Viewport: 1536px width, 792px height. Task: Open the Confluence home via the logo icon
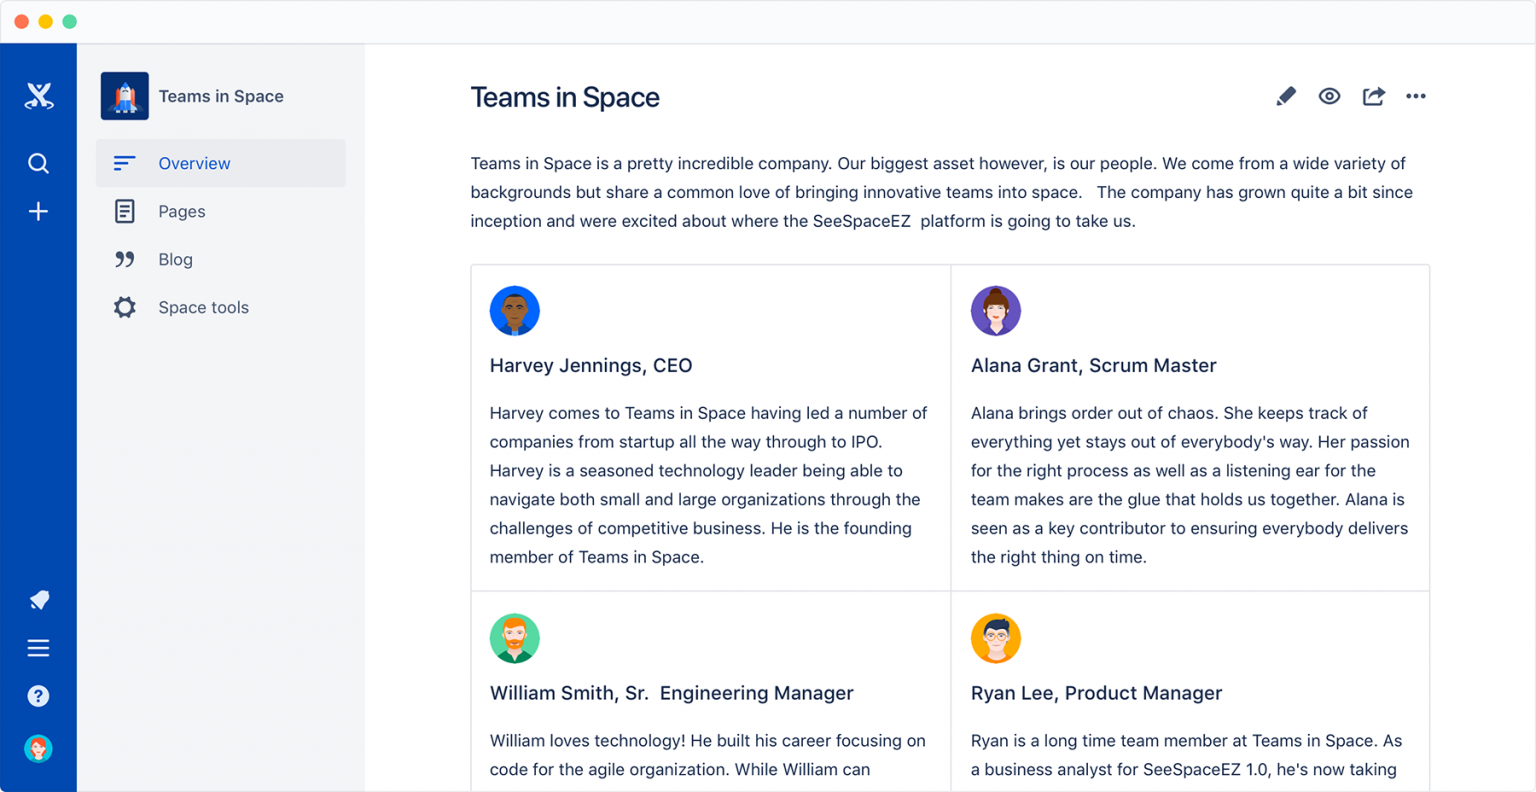(38, 95)
